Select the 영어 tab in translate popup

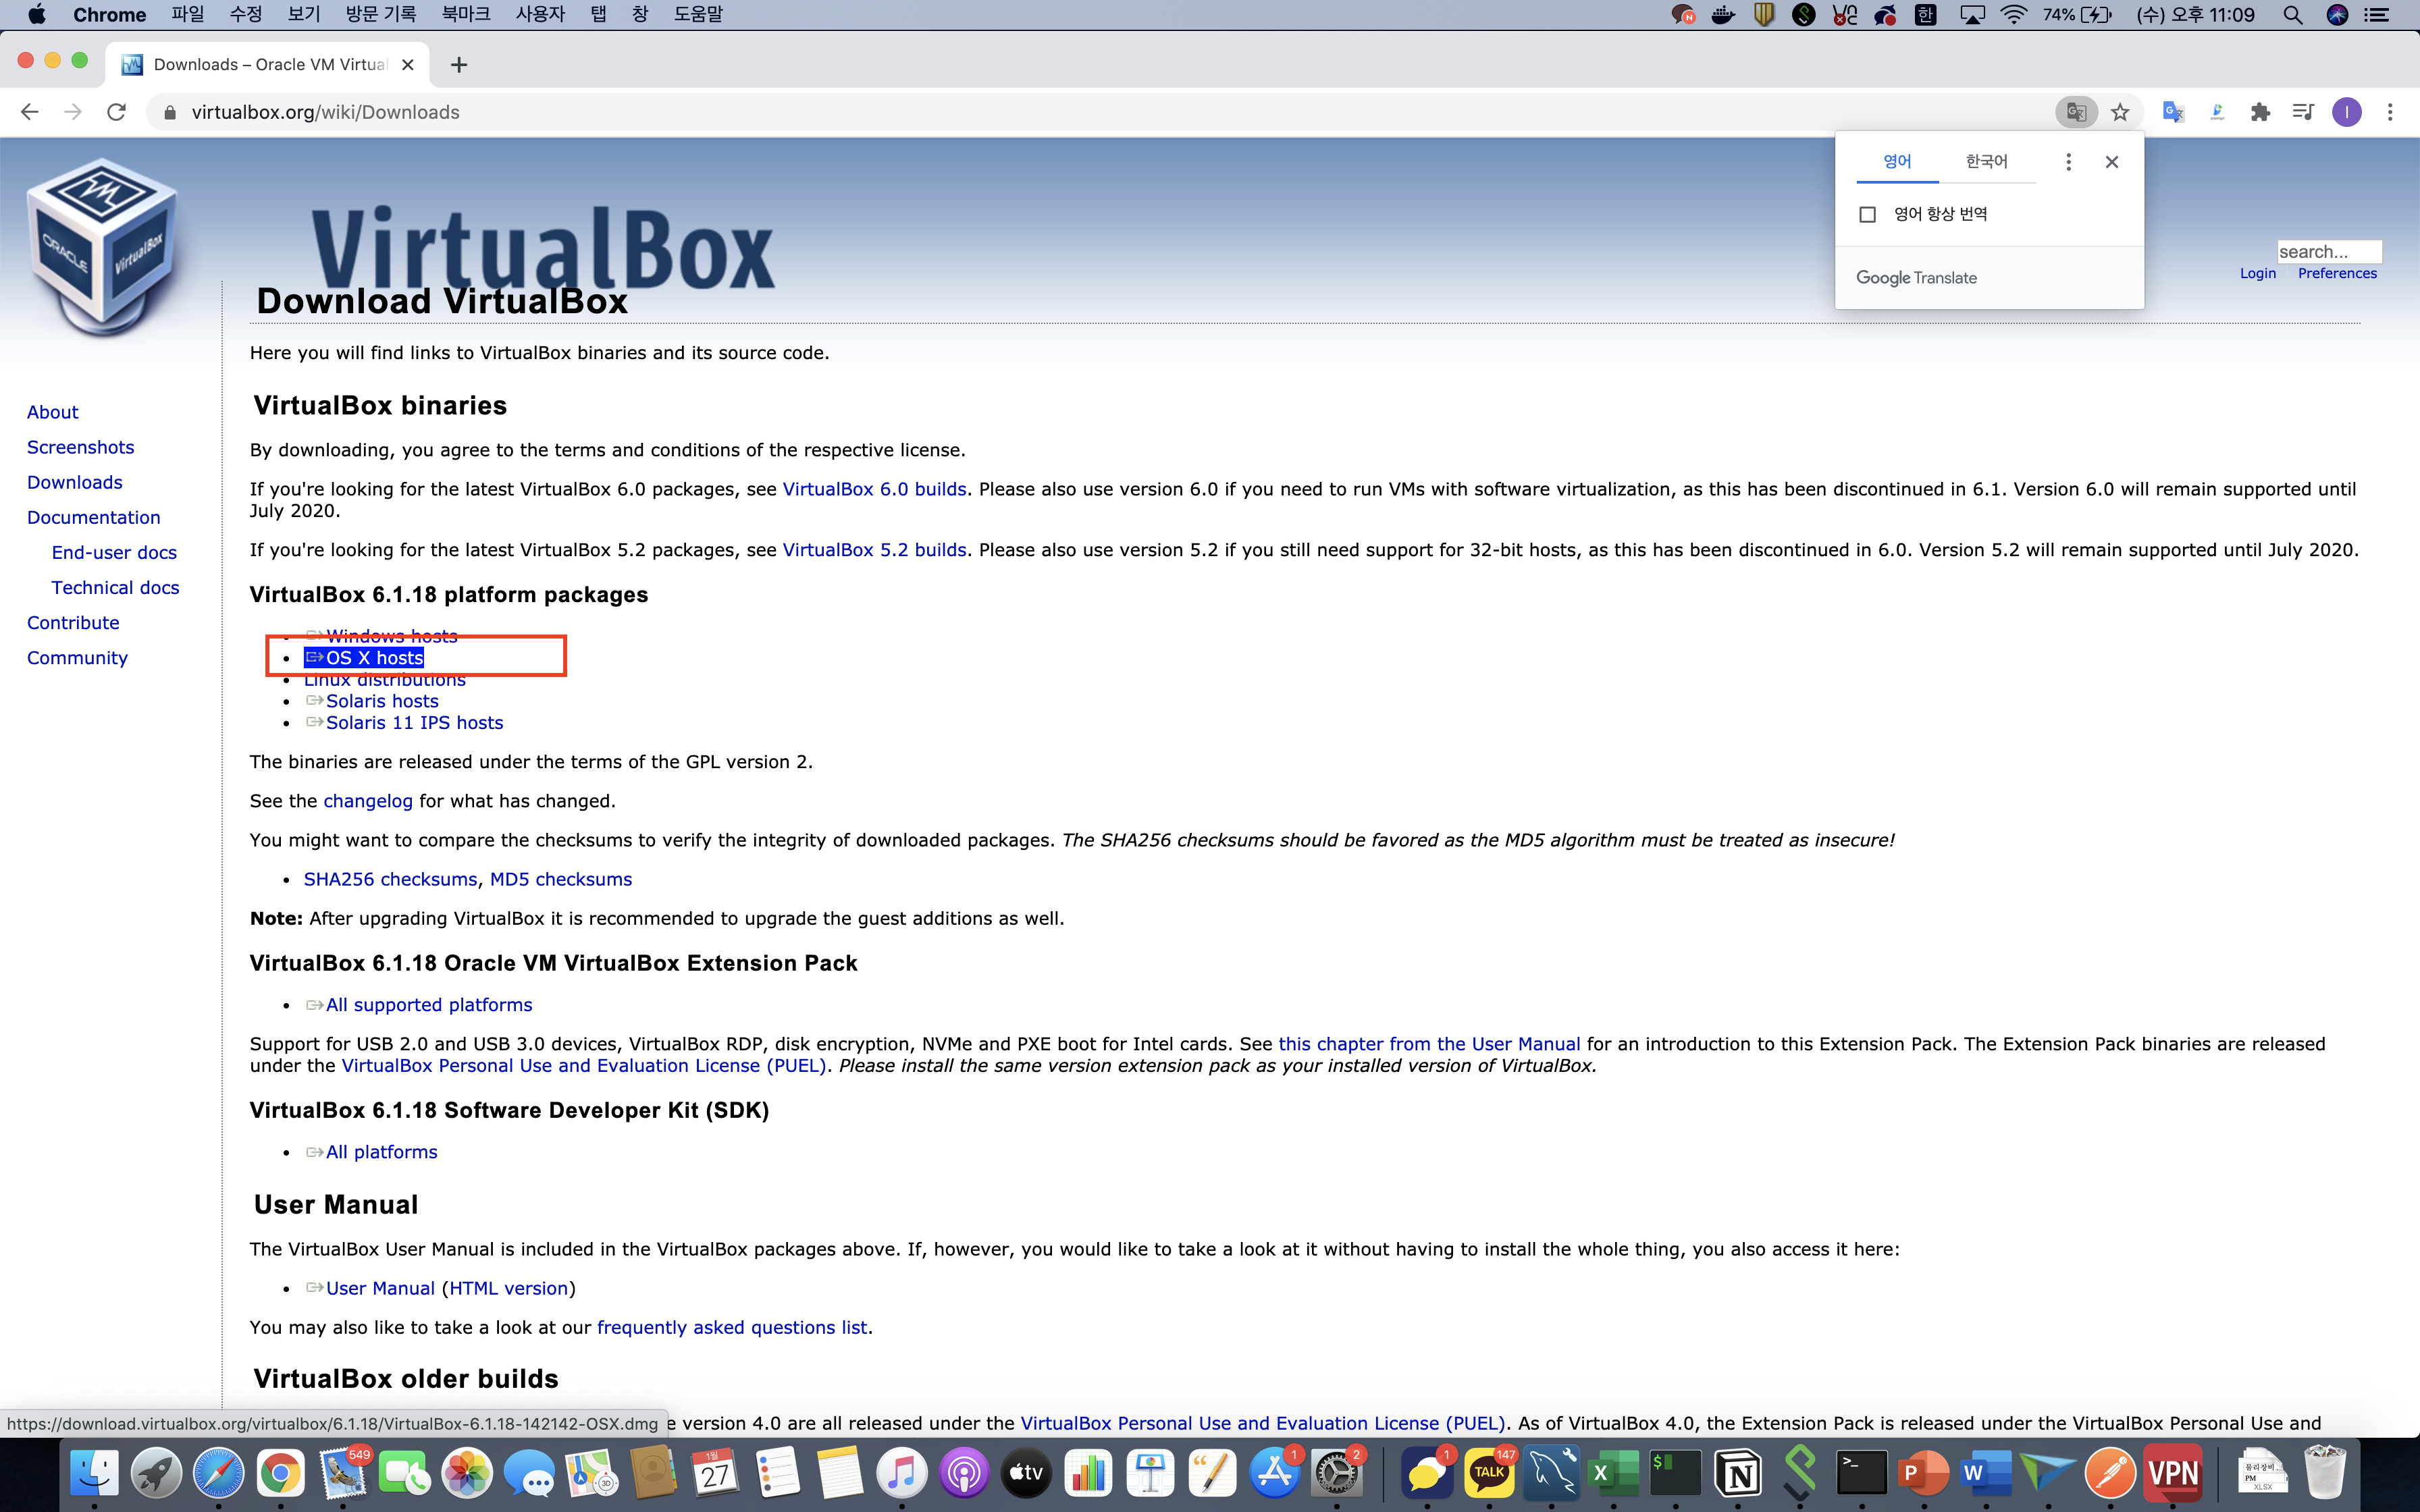pos(1897,162)
